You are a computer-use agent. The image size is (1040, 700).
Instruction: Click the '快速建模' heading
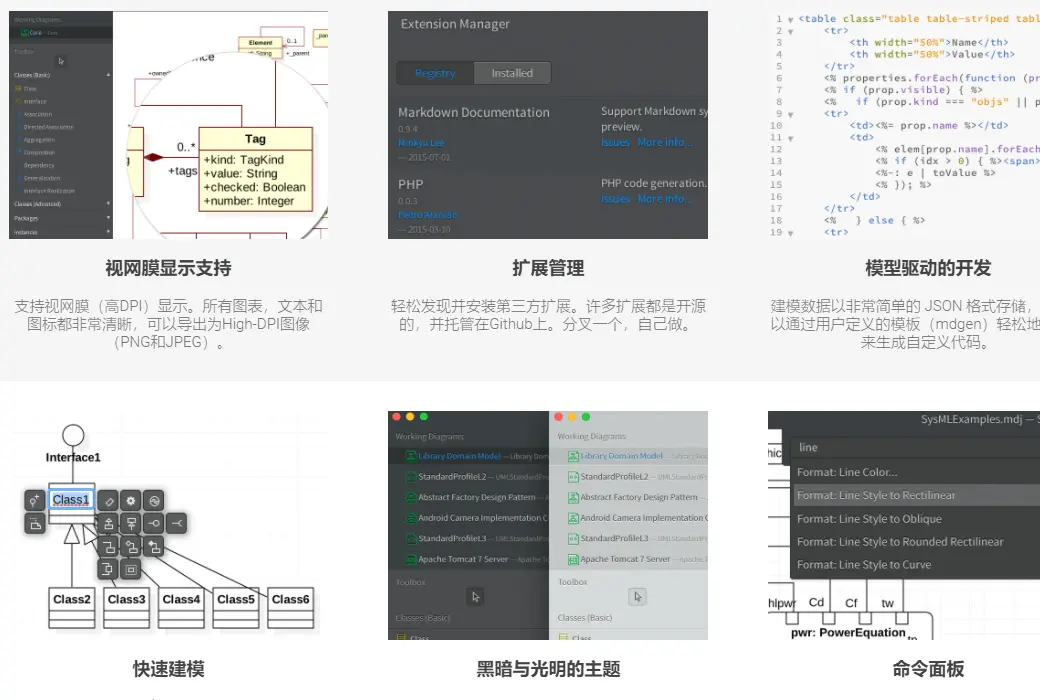(x=168, y=669)
